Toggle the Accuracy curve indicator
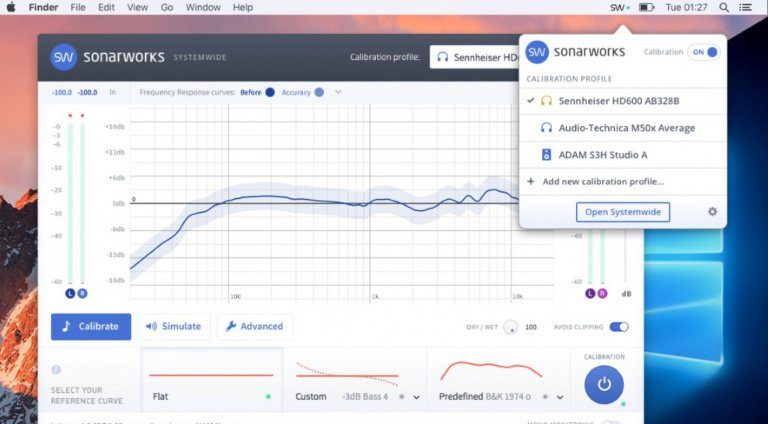 pos(319,92)
